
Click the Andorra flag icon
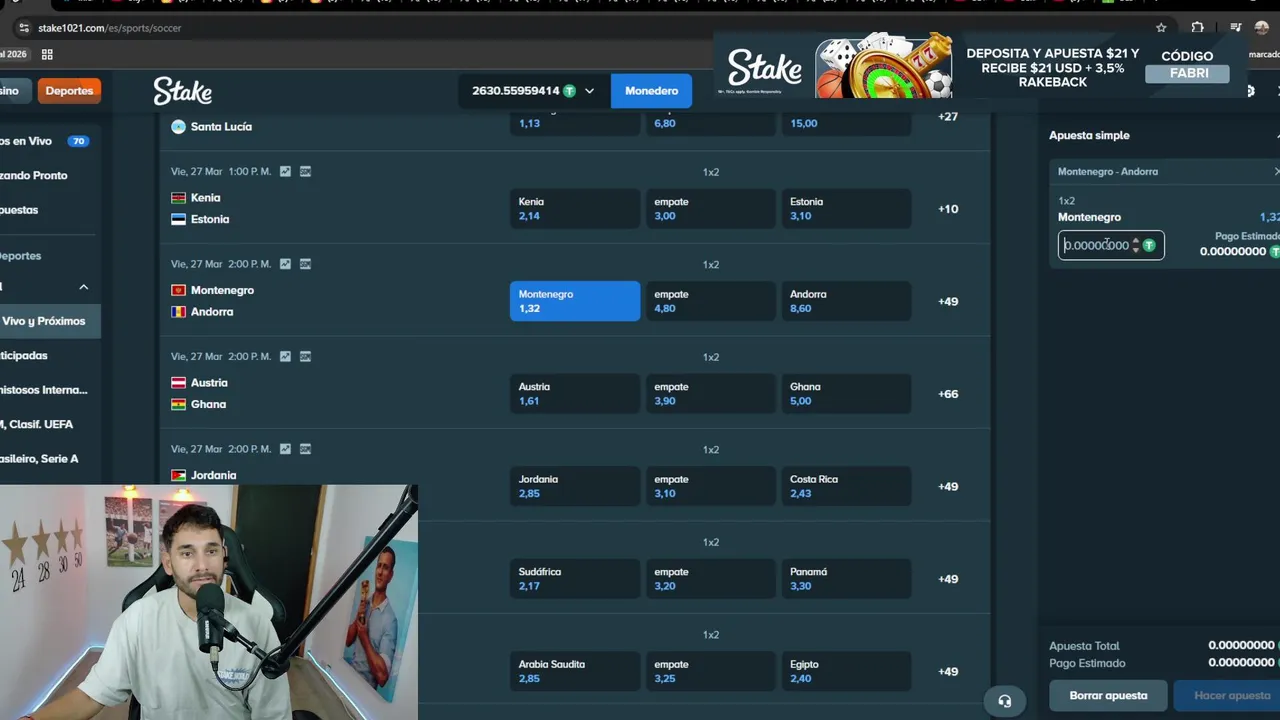(x=178, y=312)
